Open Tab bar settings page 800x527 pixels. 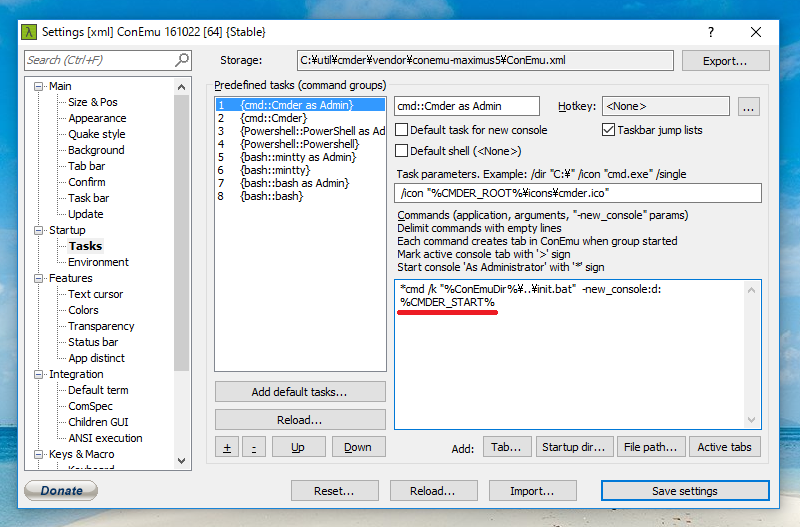[87, 166]
